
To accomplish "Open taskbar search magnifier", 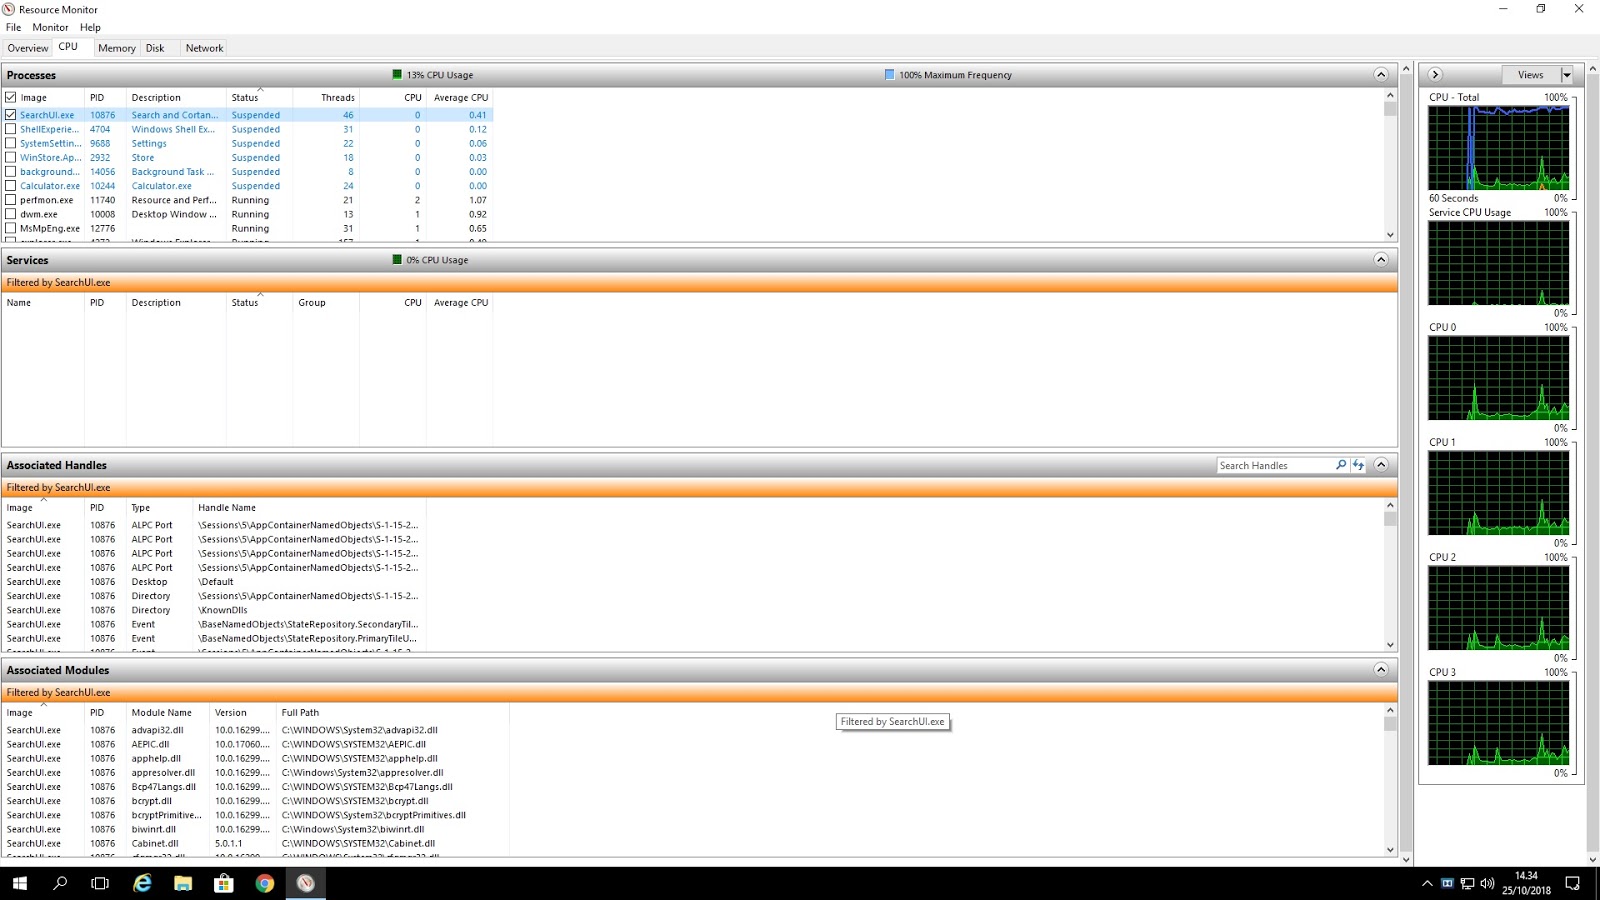I will pos(60,883).
